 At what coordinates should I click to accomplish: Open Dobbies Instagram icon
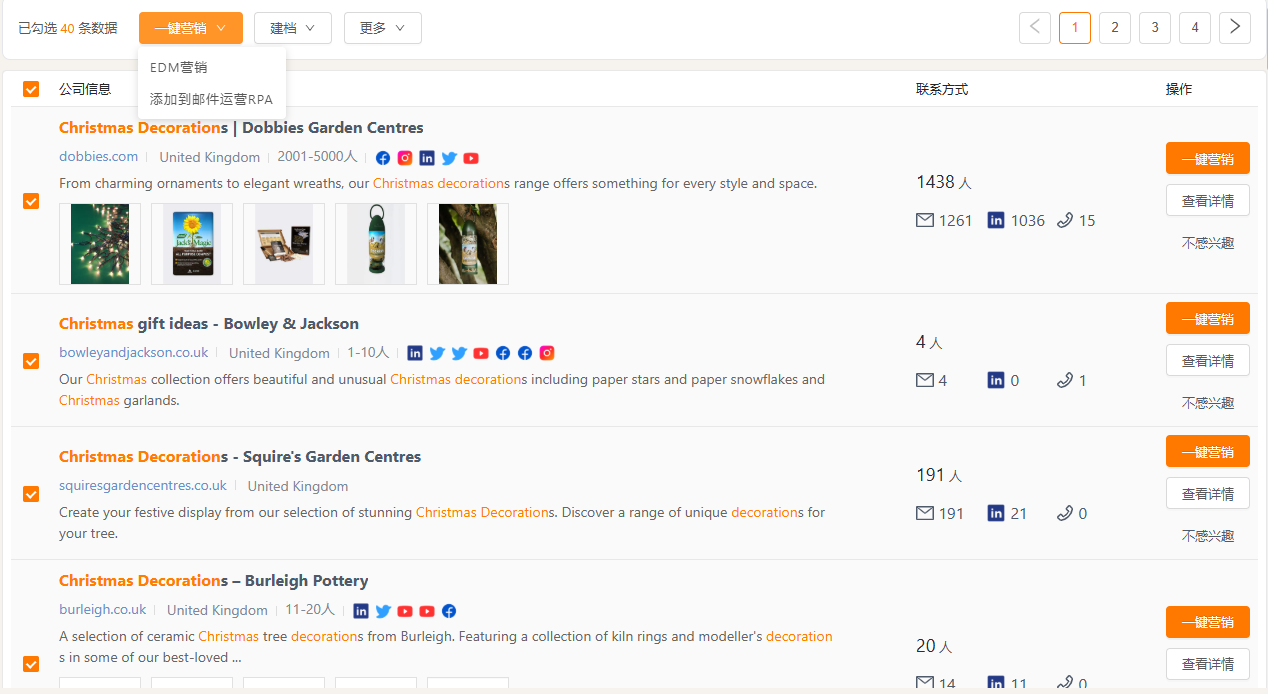(405, 158)
